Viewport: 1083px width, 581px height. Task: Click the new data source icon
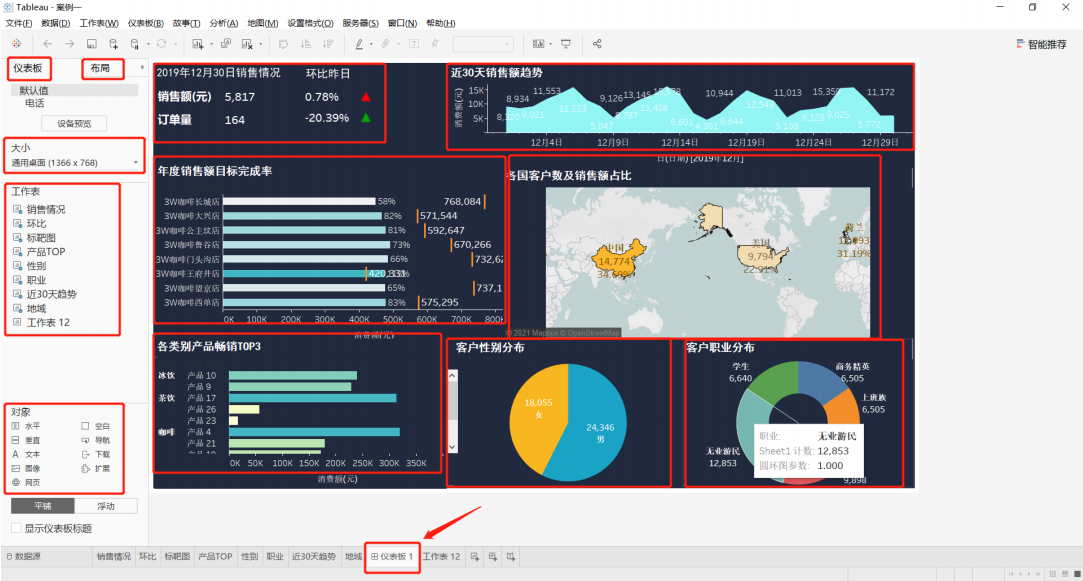pos(113,44)
